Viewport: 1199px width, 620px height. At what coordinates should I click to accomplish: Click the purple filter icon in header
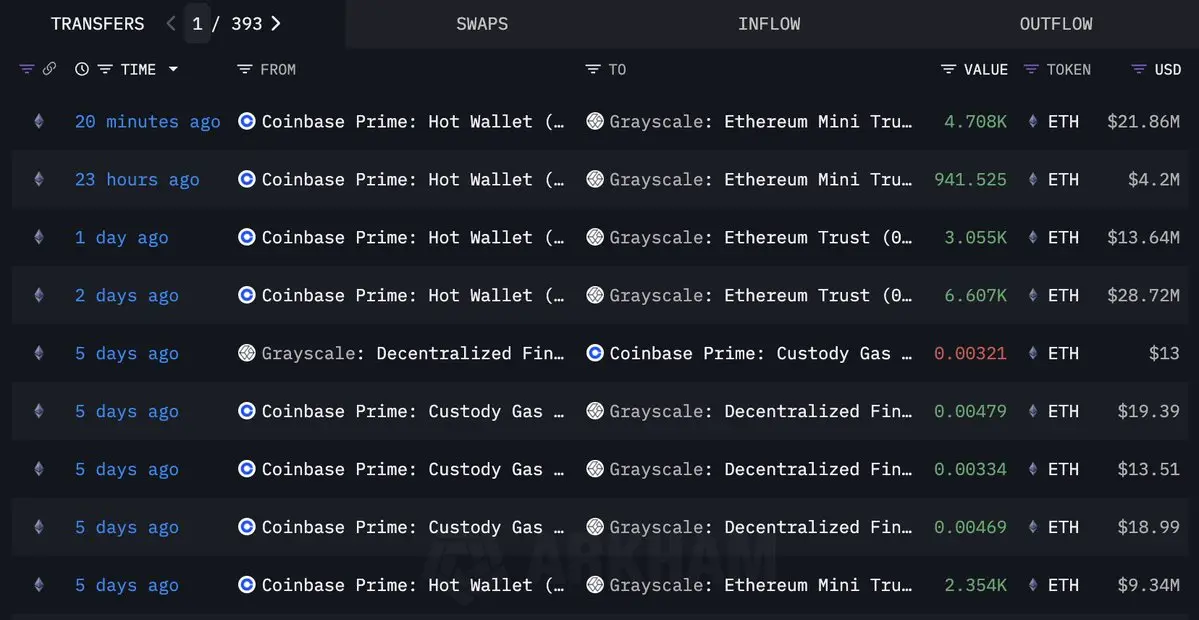pos(27,70)
